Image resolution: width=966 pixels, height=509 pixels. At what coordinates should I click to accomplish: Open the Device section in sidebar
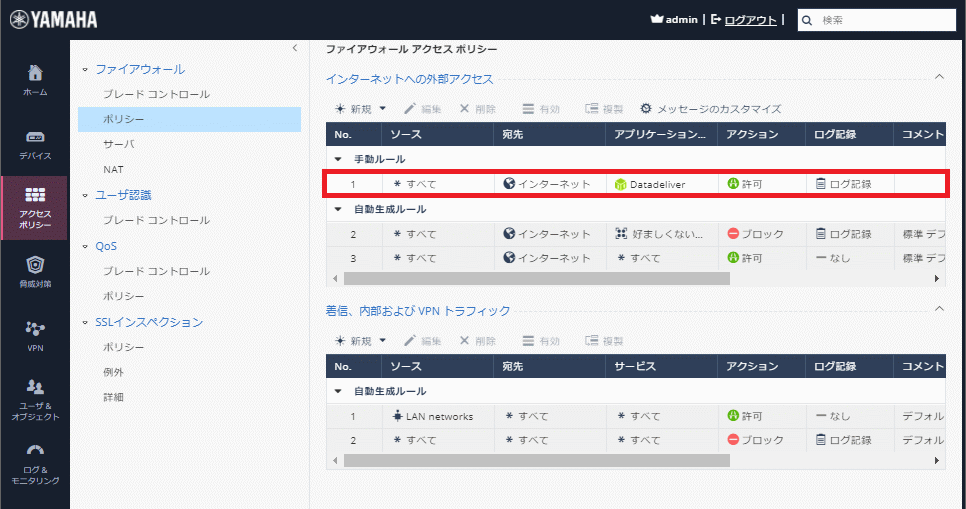click(x=35, y=144)
